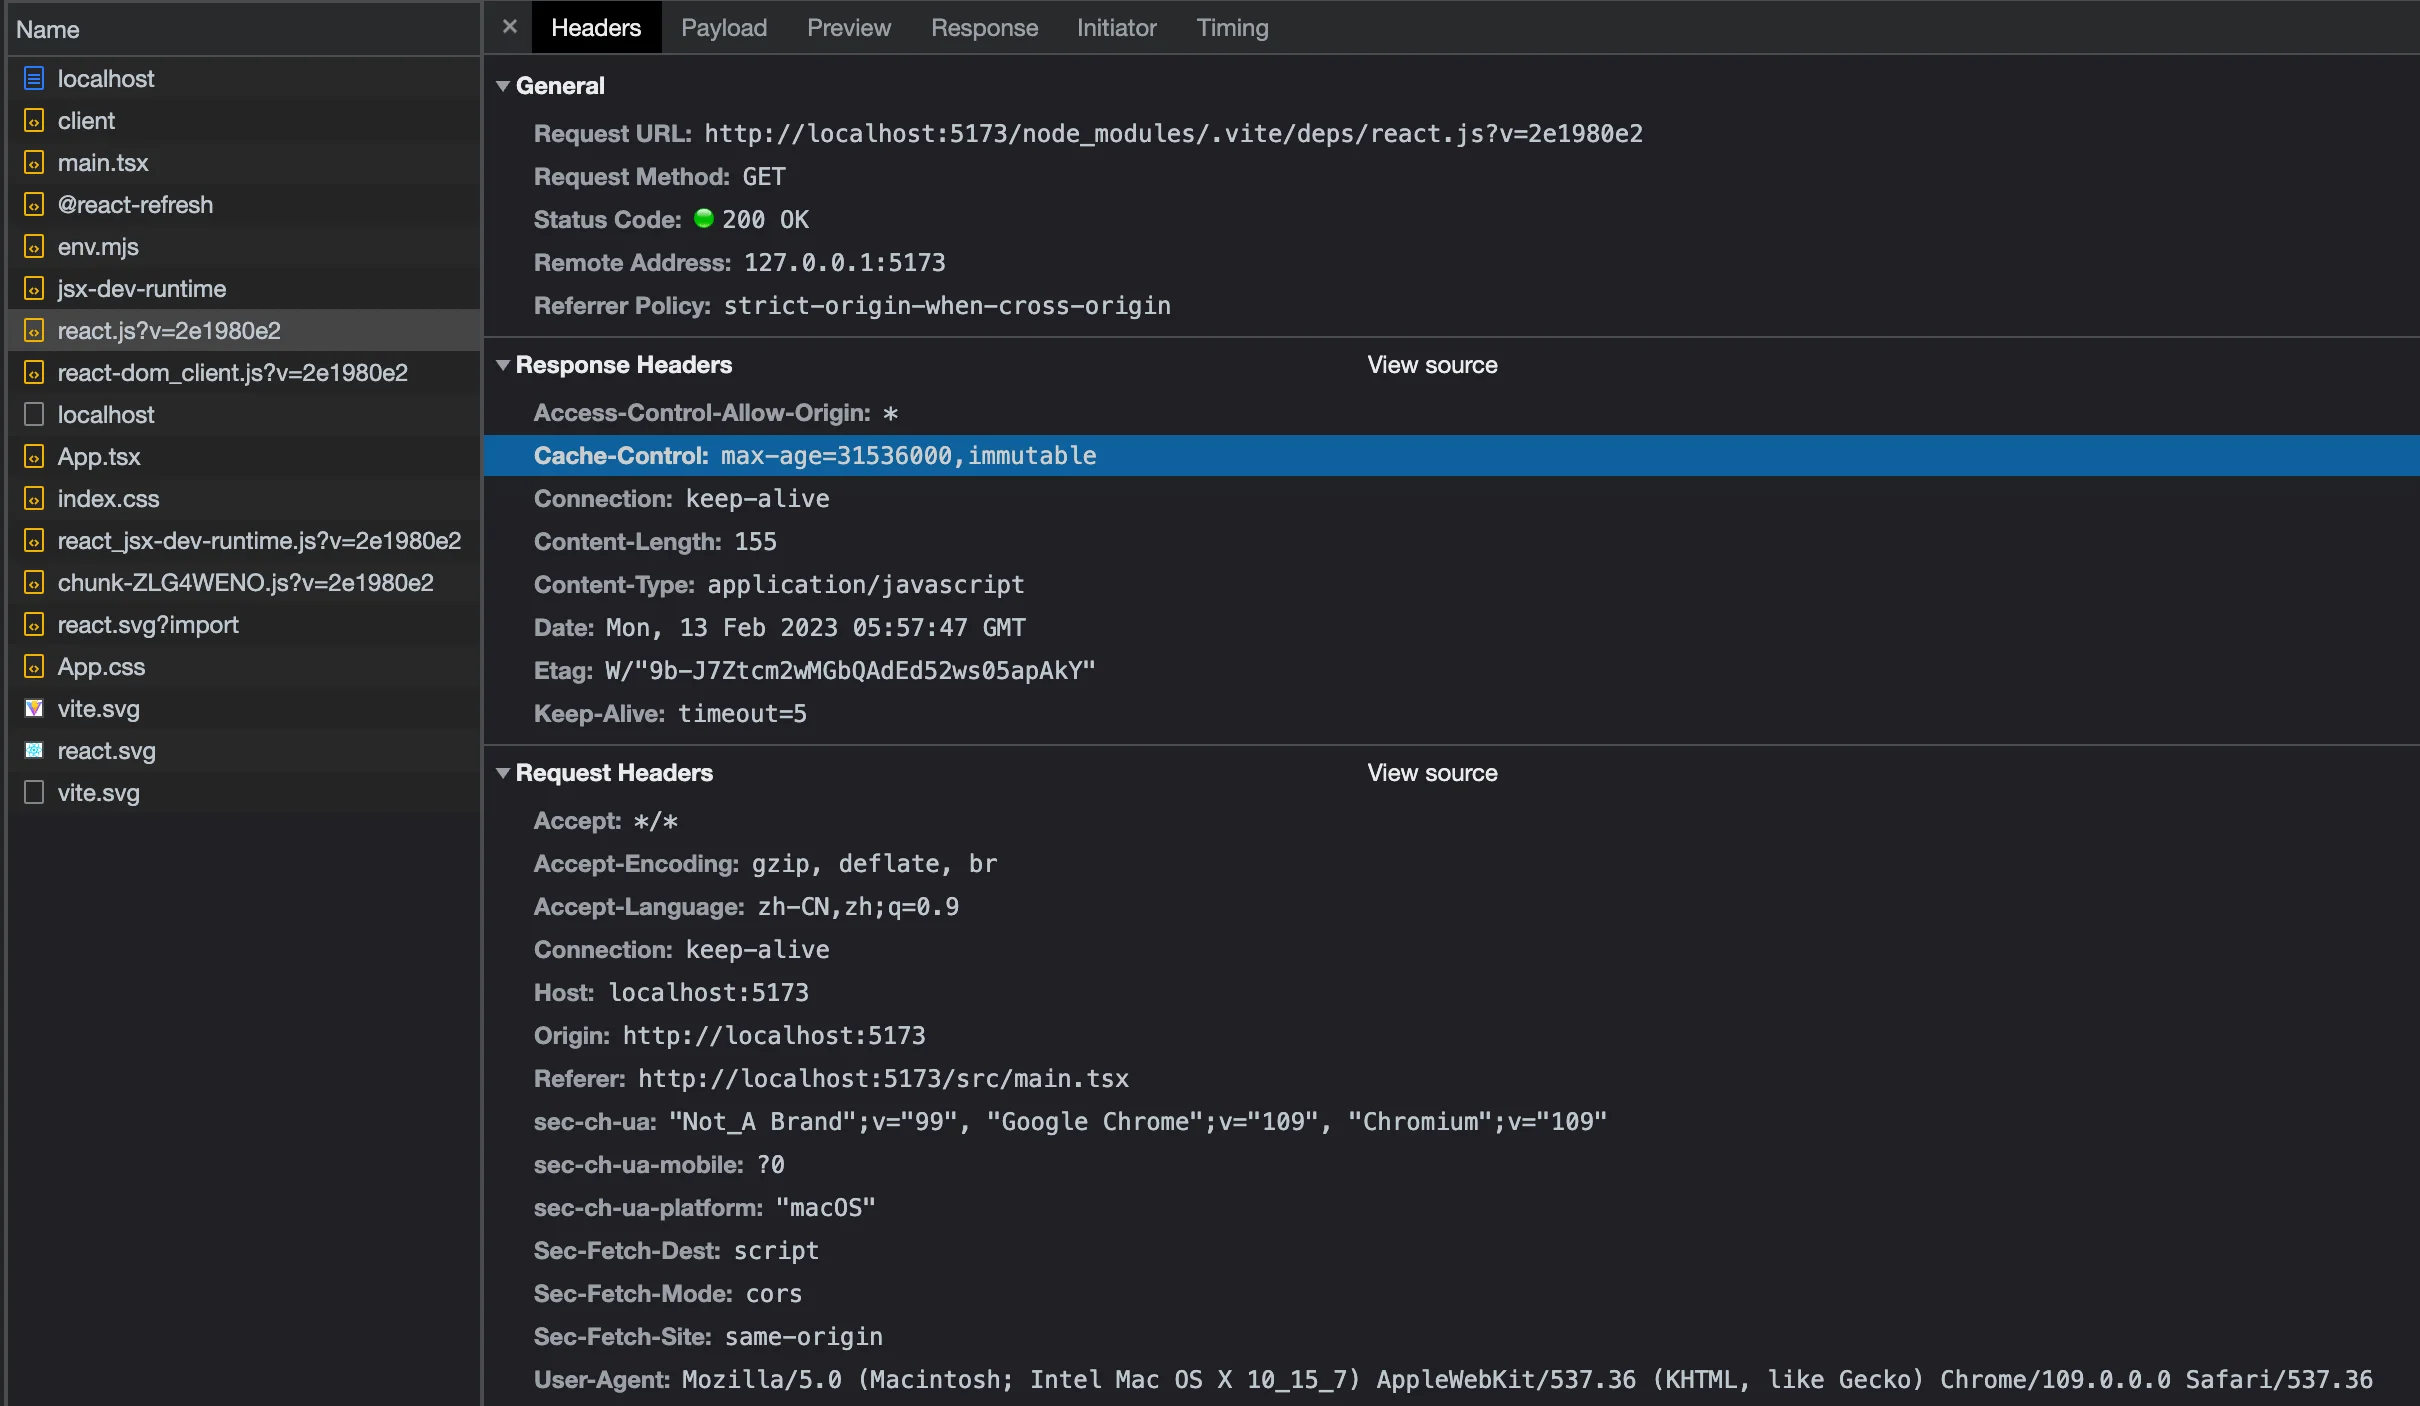Click View source for Response Headers
Image resolution: width=2420 pixels, height=1406 pixels.
[x=1432, y=365]
